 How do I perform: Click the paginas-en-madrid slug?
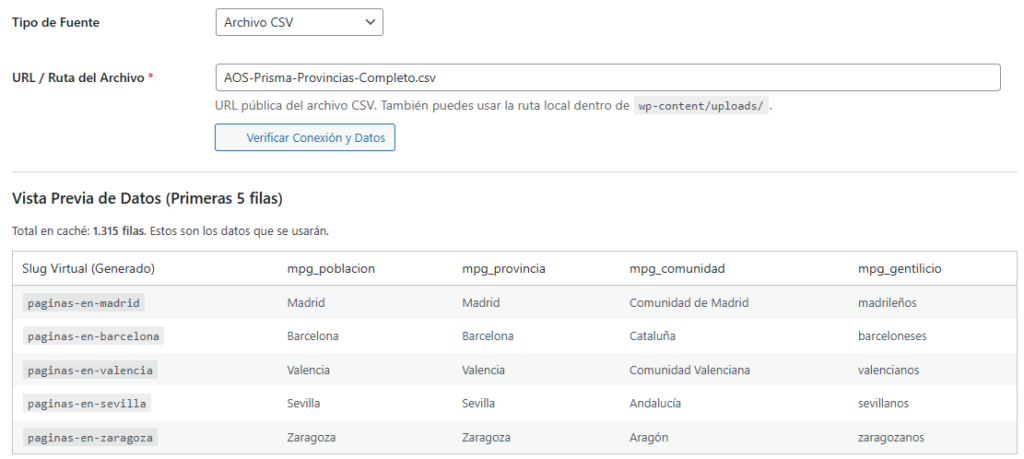pos(86,303)
